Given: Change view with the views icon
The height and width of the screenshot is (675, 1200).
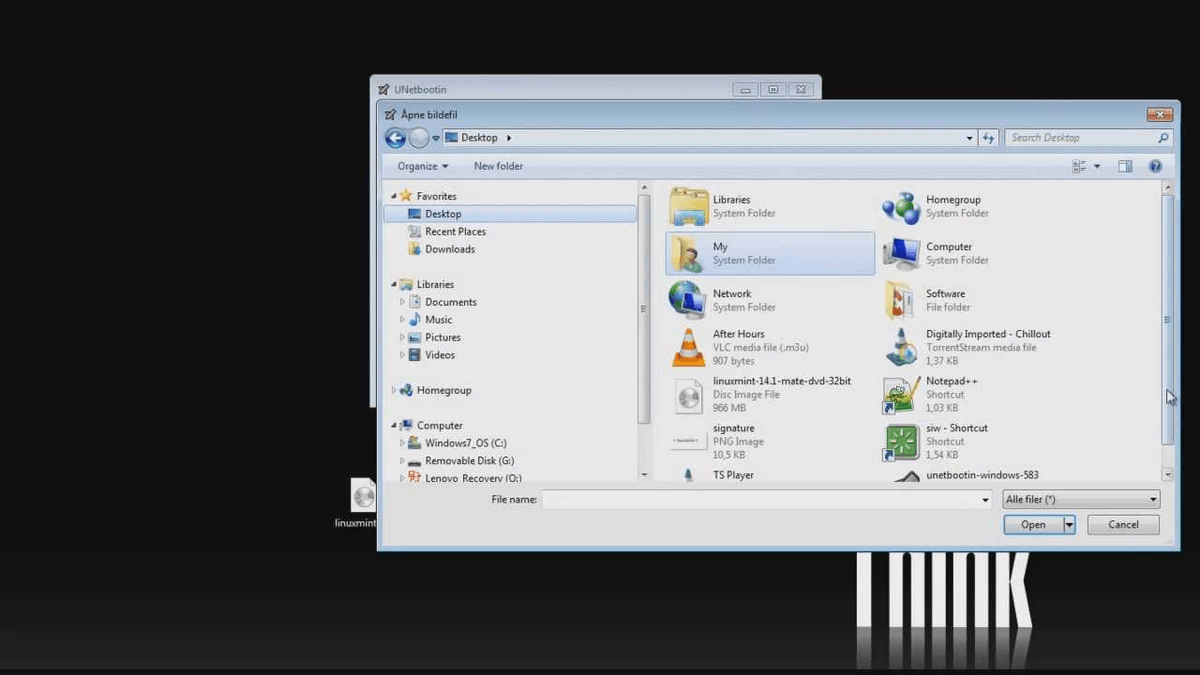Looking at the screenshot, I should click(1079, 166).
